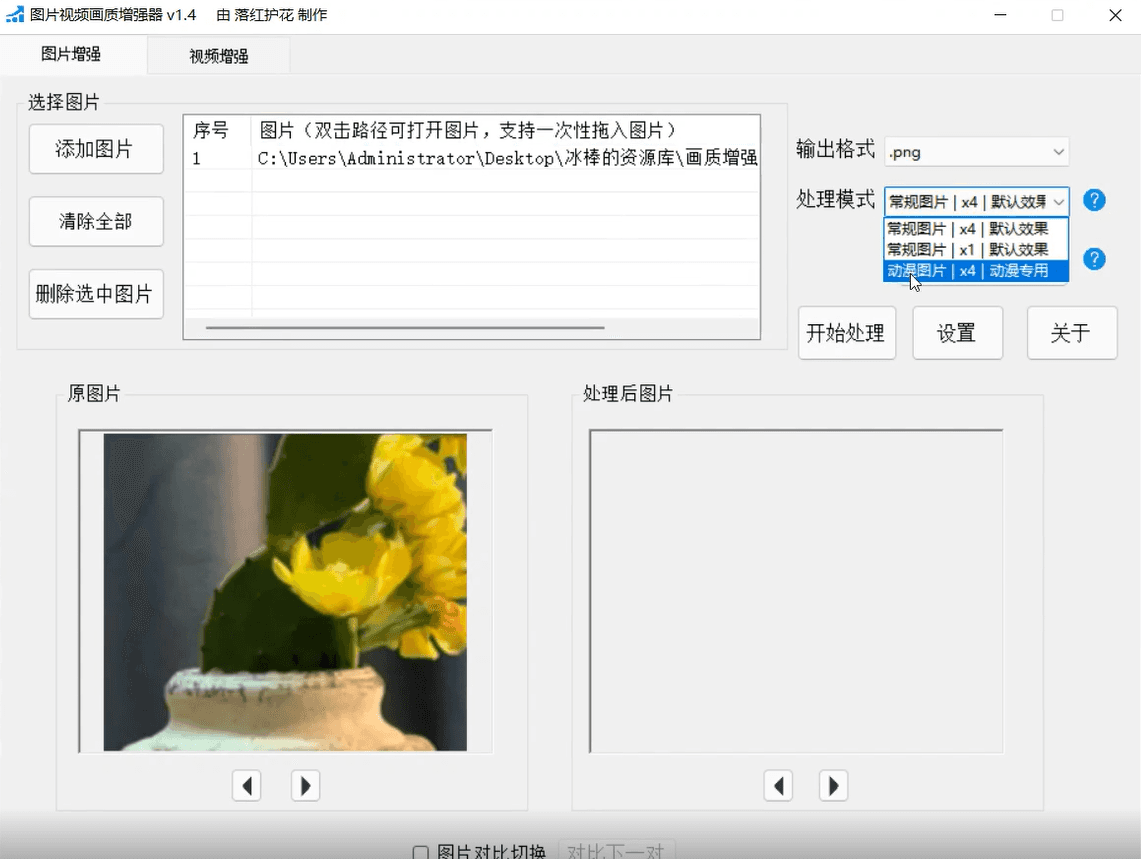Switch to the 视频增强 tab
This screenshot has width=1141, height=859.
tap(219, 56)
